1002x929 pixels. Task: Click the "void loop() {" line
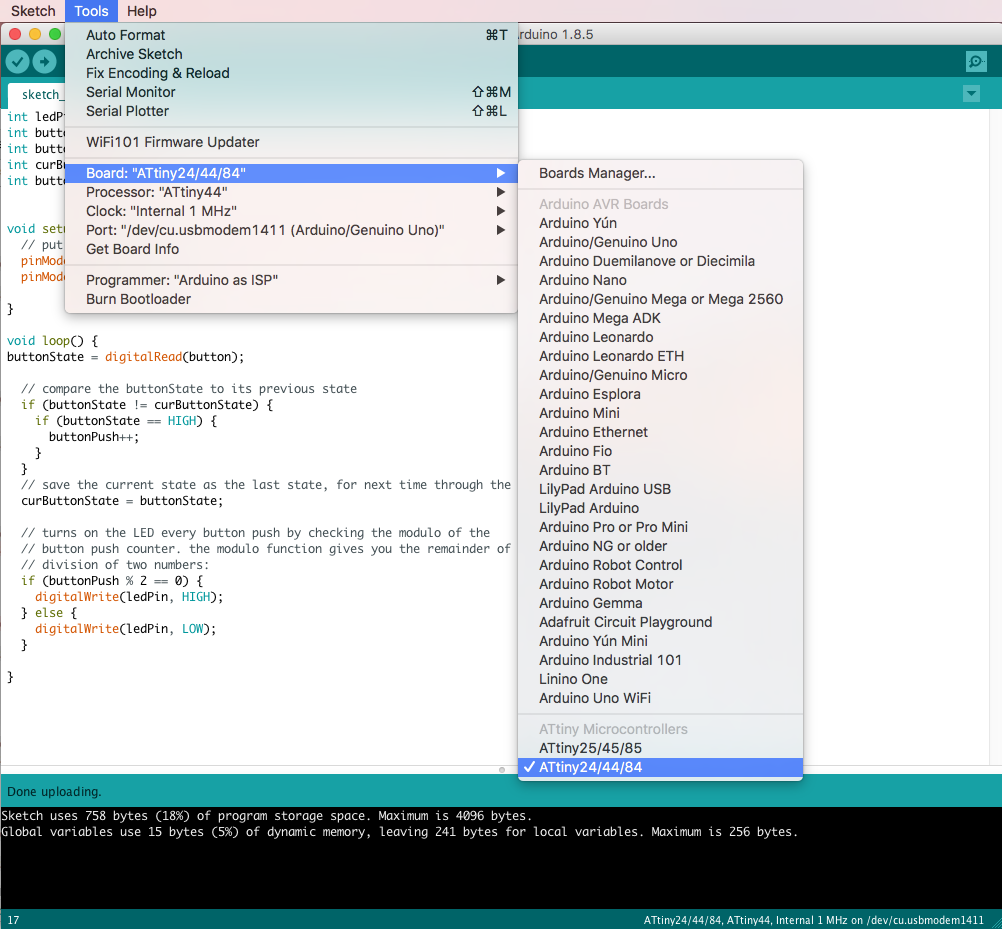[x=52, y=341]
